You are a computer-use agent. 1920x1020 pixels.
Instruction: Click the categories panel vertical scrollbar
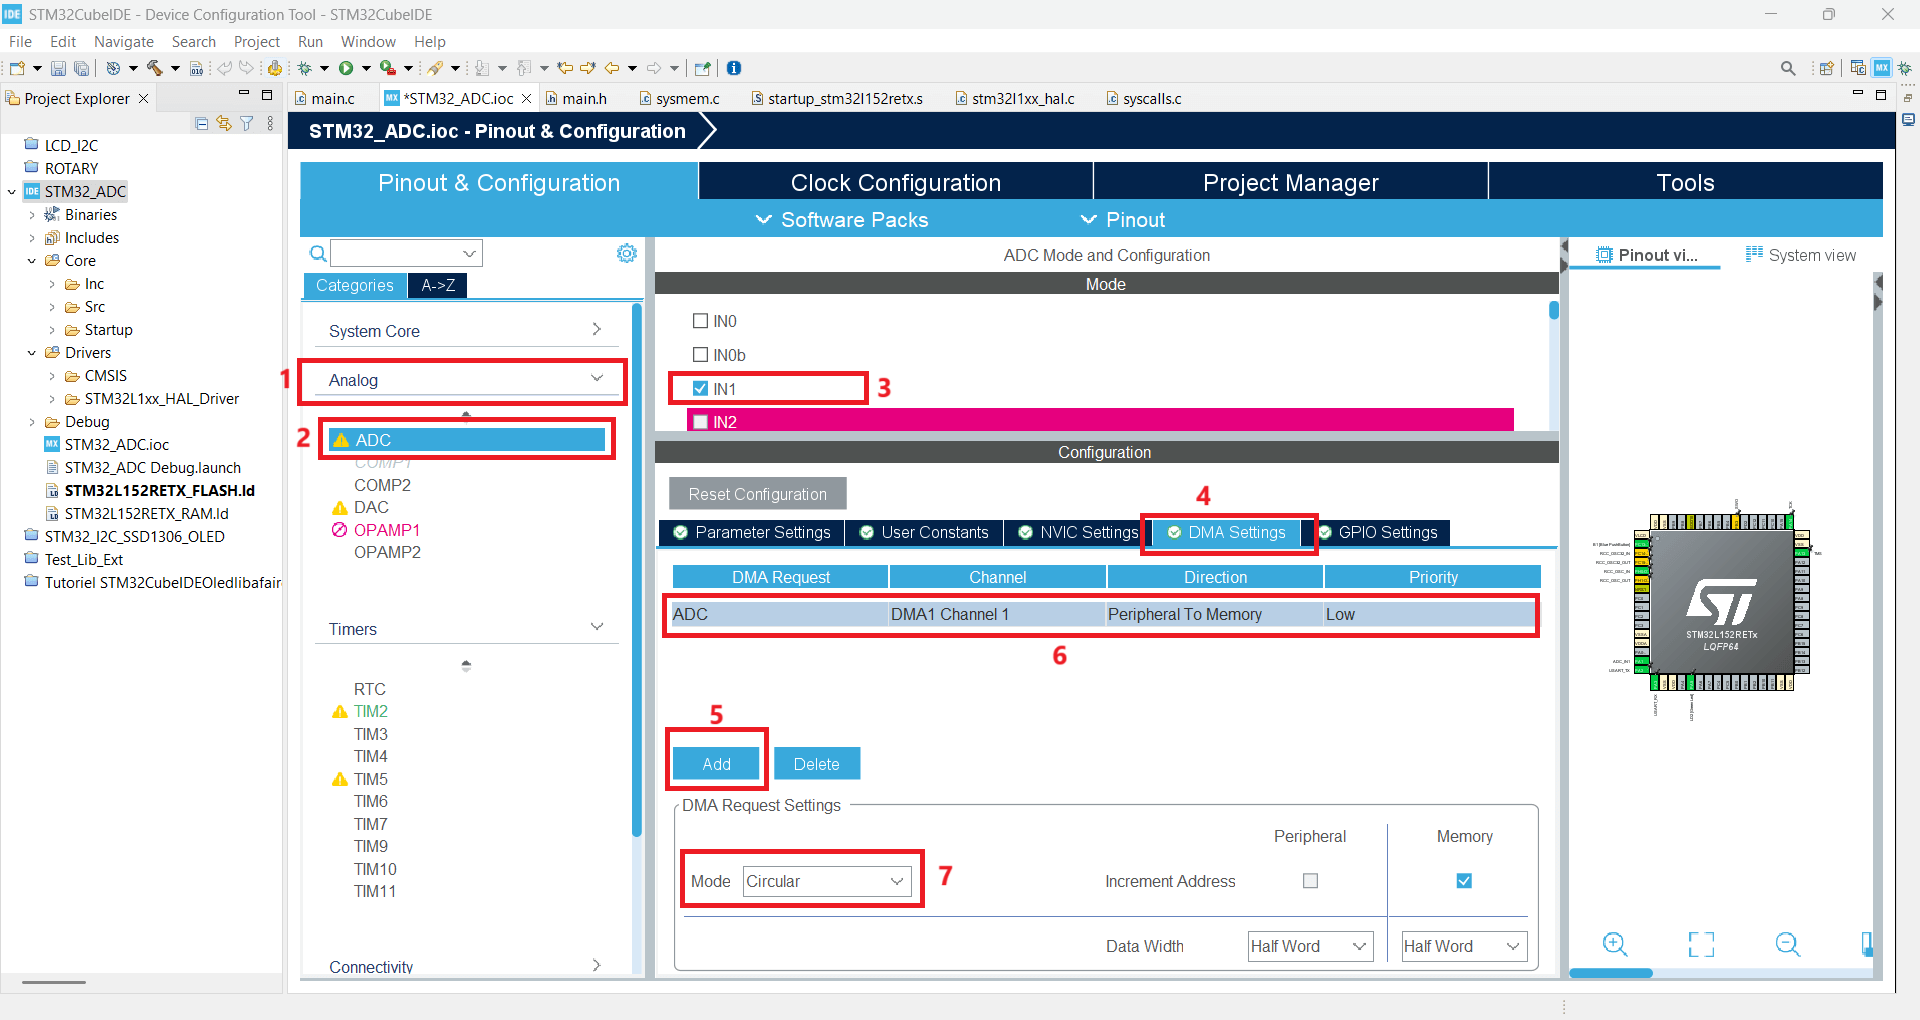[636, 570]
